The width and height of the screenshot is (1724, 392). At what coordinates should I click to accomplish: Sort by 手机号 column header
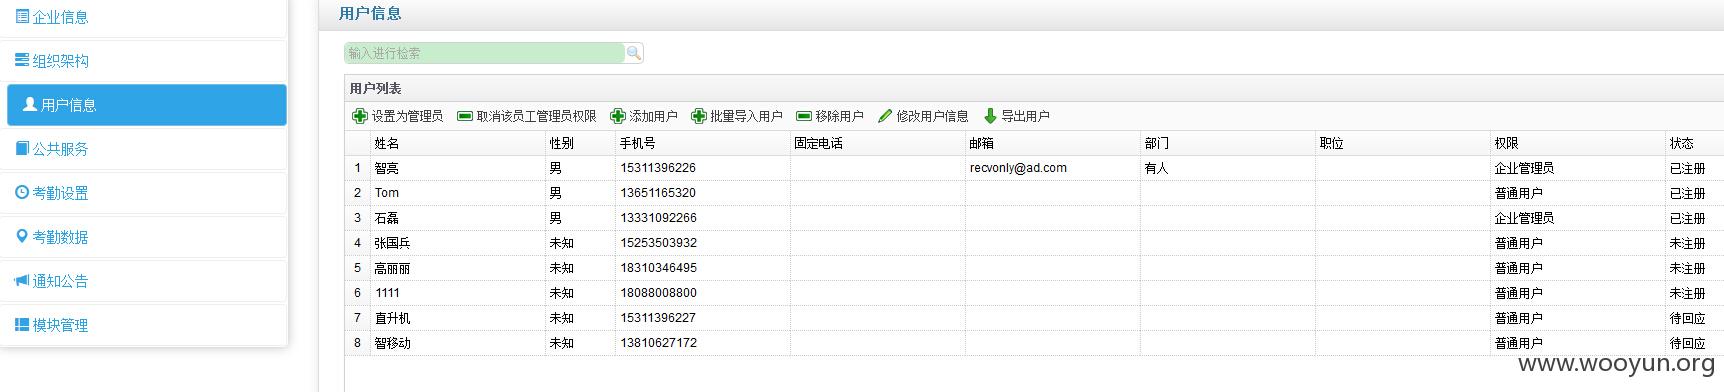point(703,143)
